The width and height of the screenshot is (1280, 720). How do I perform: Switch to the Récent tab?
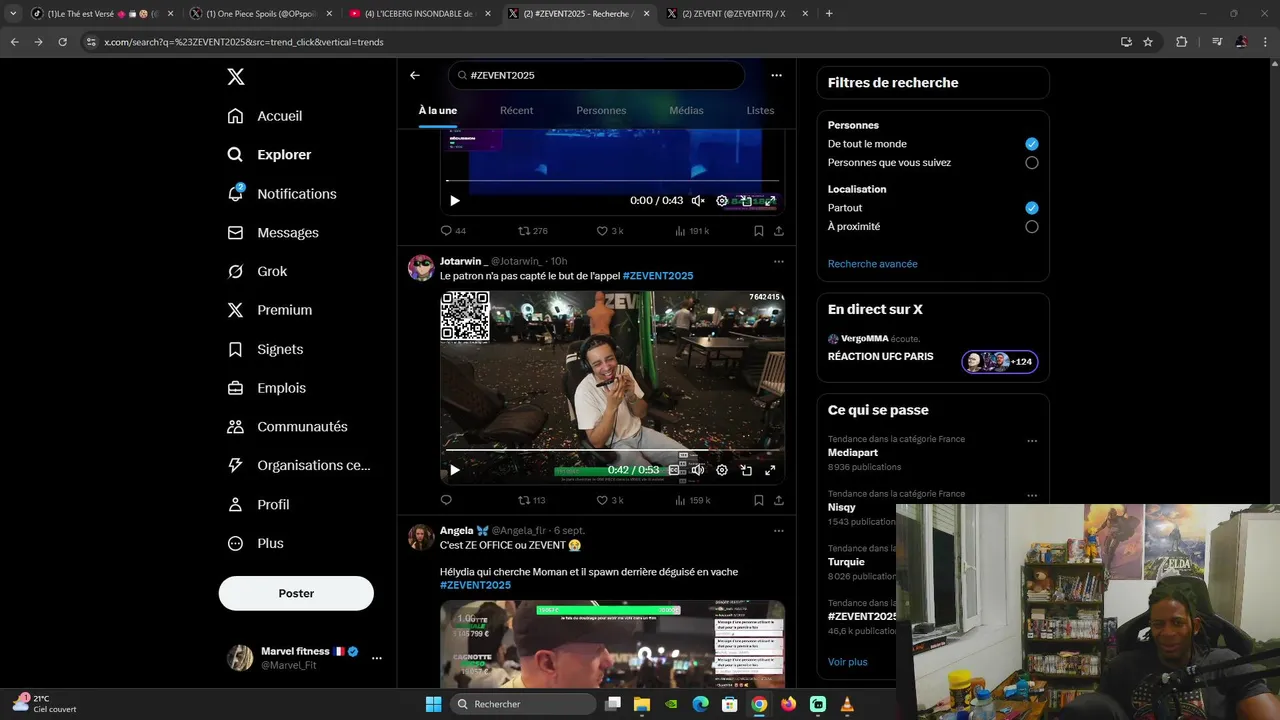click(x=516, y=111)
